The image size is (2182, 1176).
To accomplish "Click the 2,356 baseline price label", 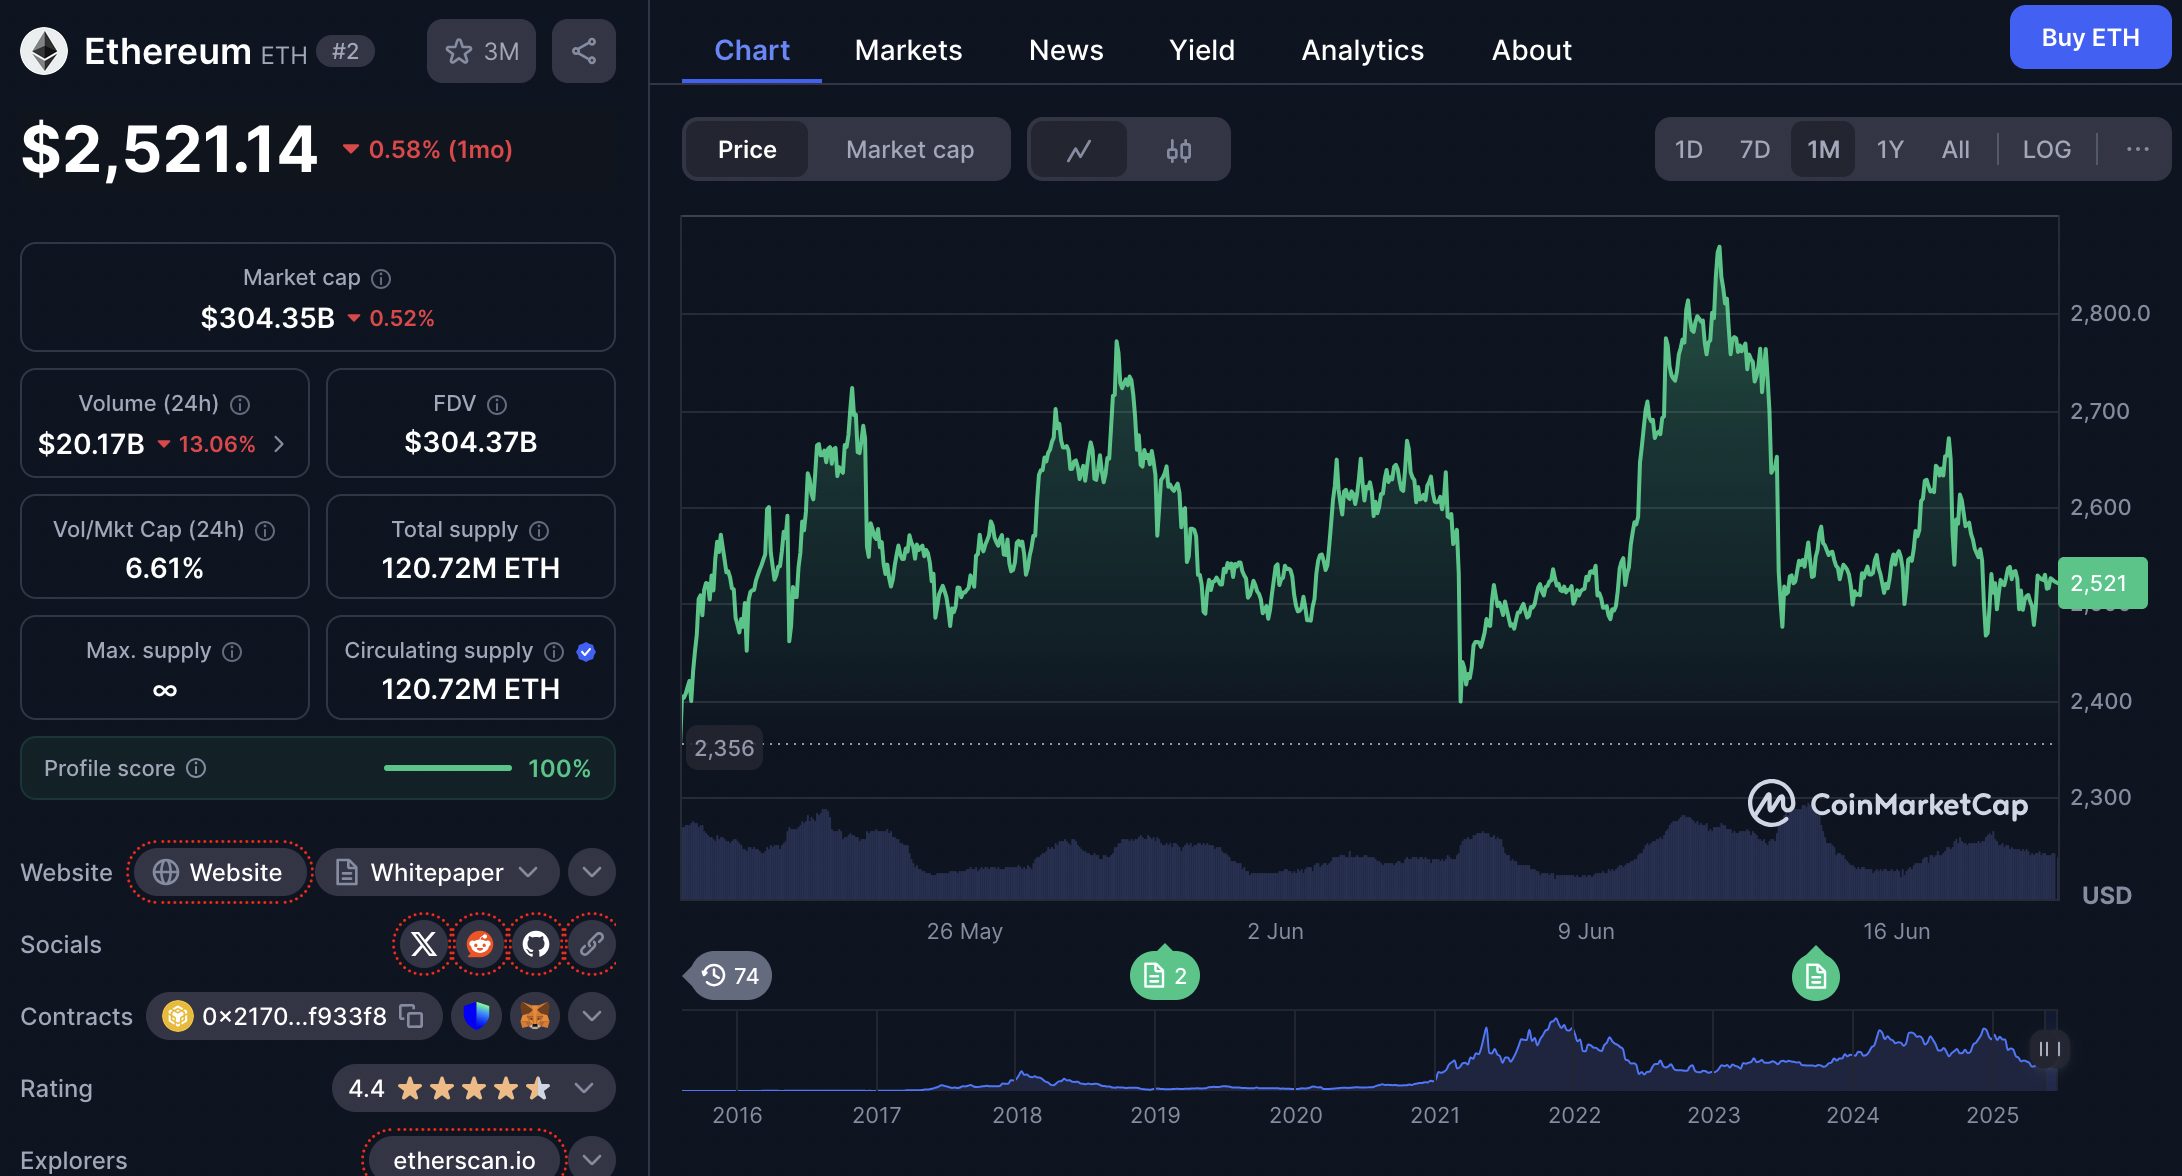I will (724, 748).
